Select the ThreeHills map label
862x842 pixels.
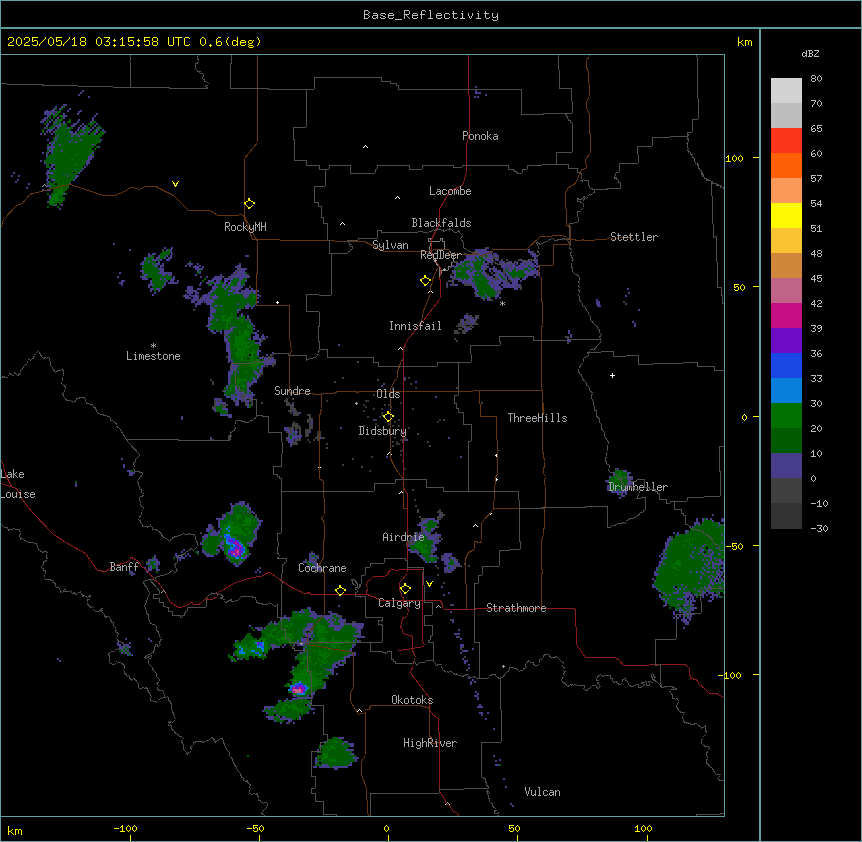[x=537, y=418]
